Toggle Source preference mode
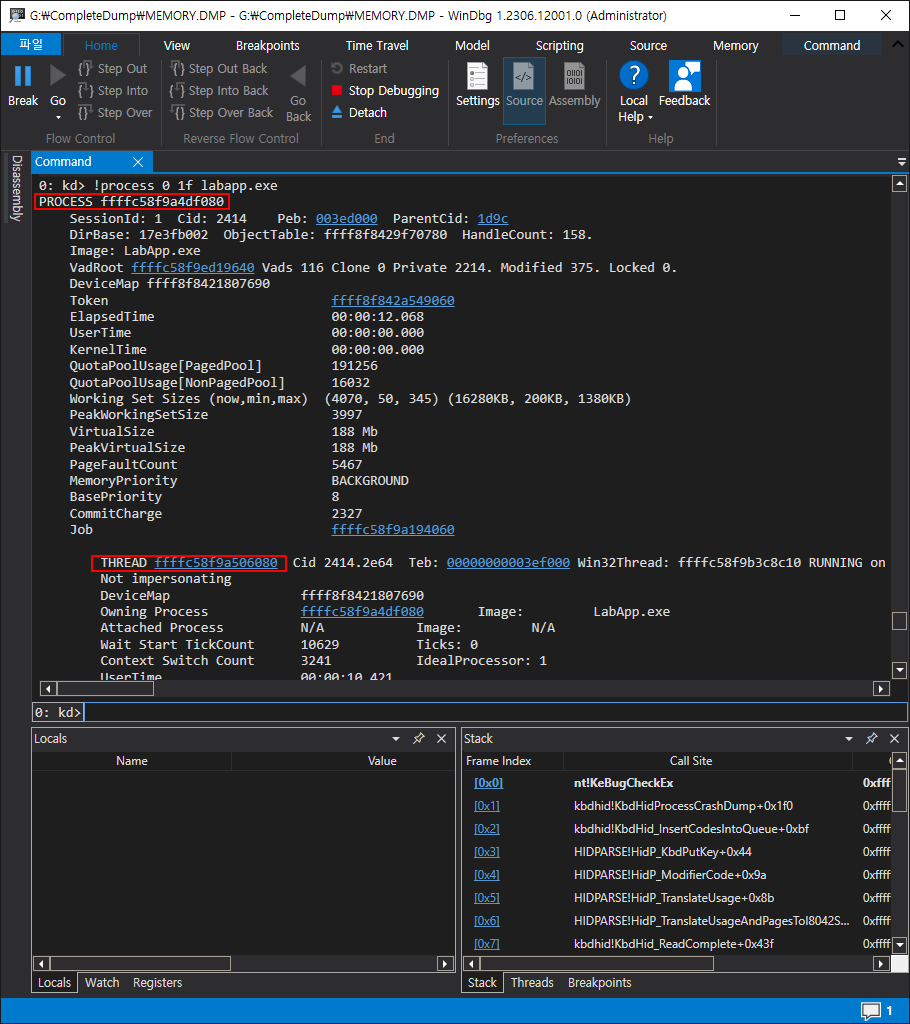The image size is (910, 1024). coord(524,90)
